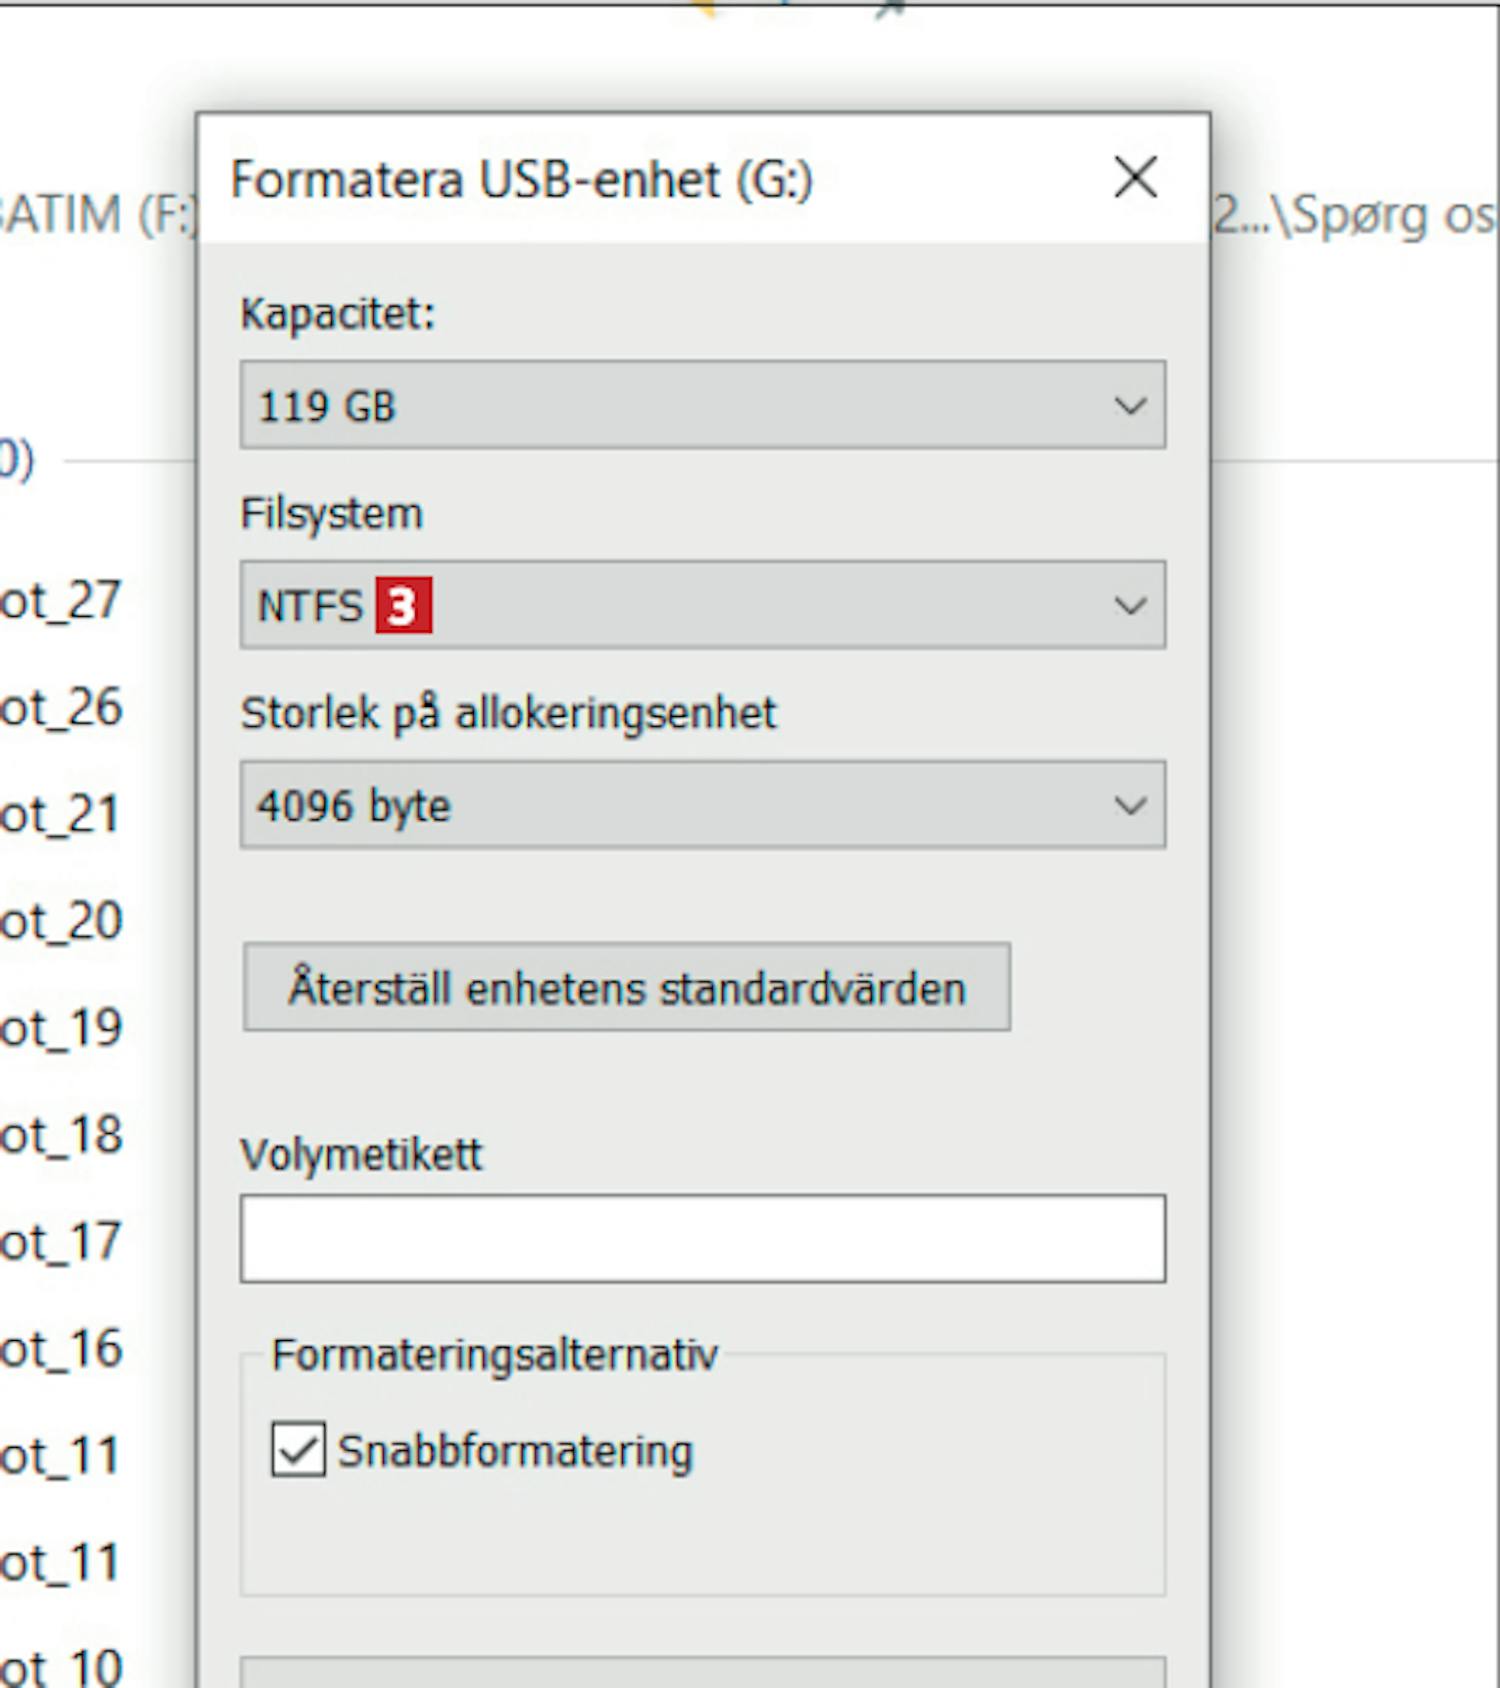
Task: Pick the file ending in ot_19
Action: [x=60, y=1028]
